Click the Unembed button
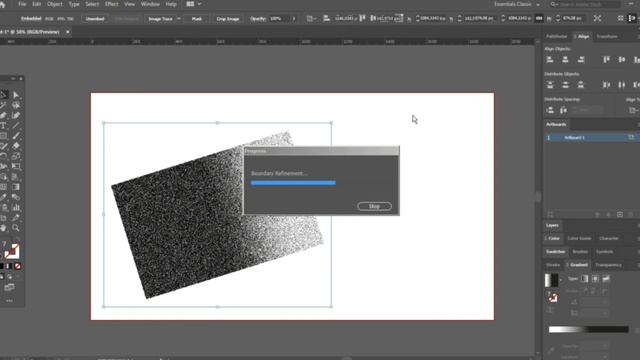Screen dimensions: 640x360 coord(95,19)
